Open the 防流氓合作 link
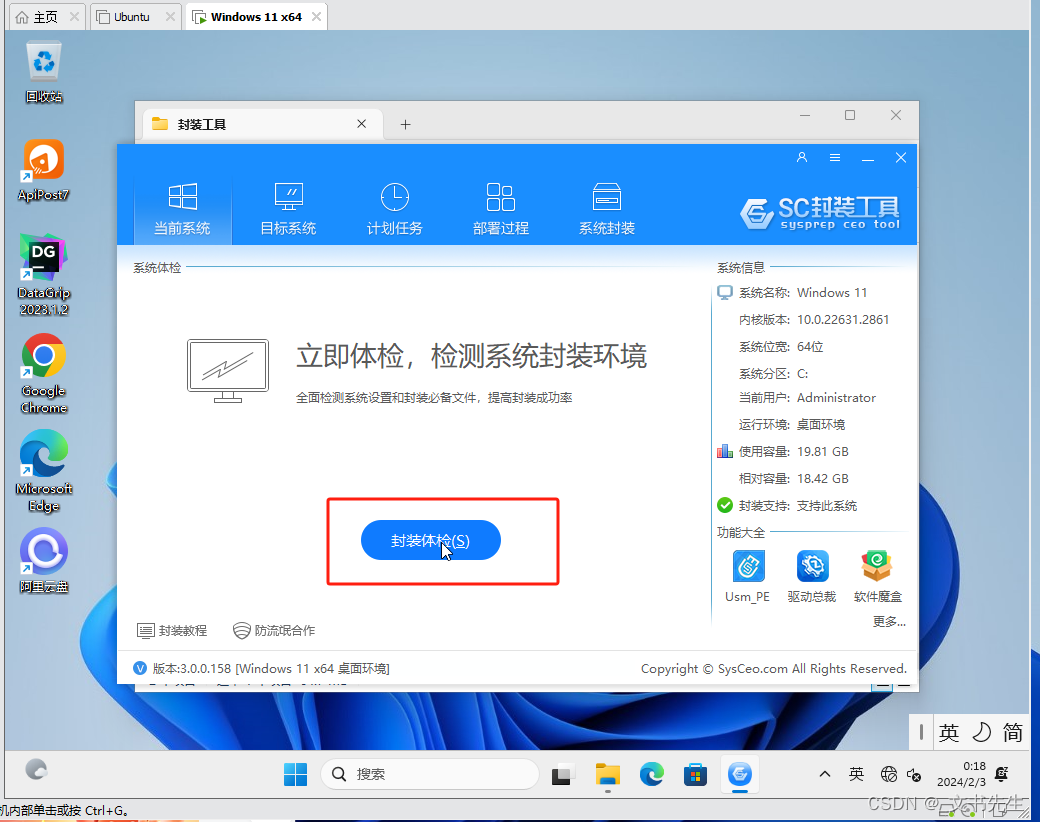The width and height of the screenshot is (1040, 822). 274,630
